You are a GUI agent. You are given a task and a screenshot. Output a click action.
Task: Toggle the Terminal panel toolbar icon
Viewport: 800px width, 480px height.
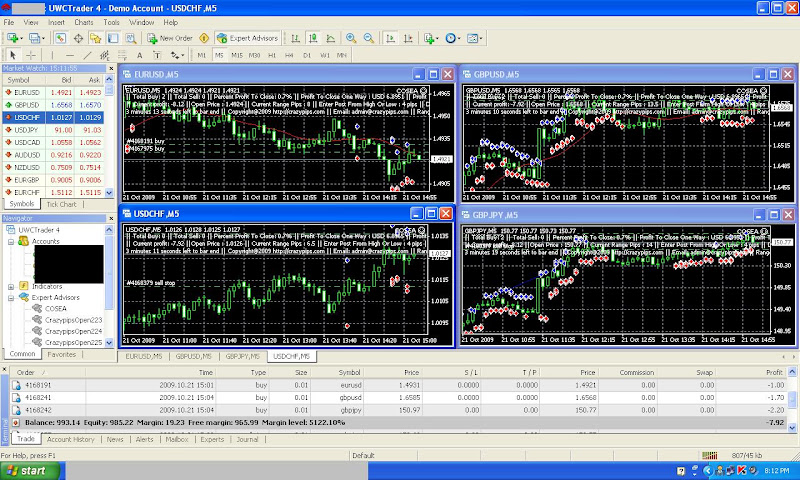[113, 38]
